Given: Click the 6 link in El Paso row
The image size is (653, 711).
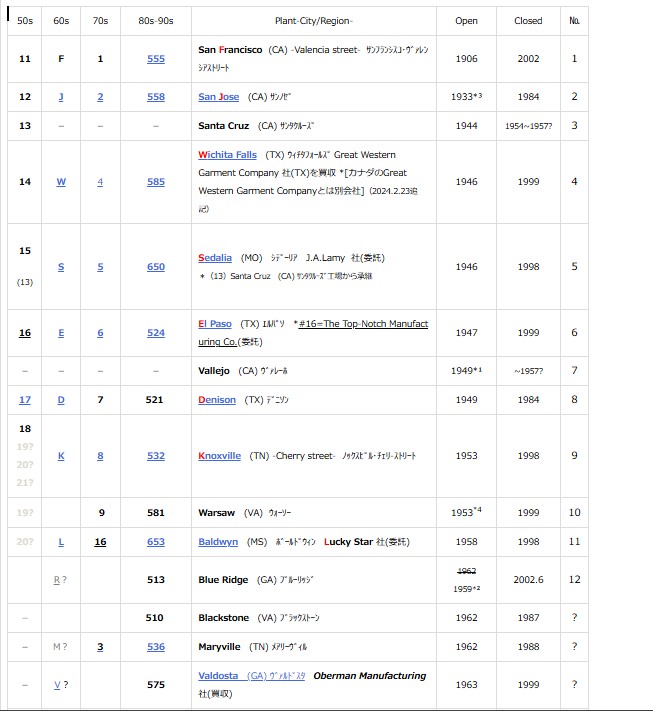Looking at the screenshot, I should [x=100, y=333].
